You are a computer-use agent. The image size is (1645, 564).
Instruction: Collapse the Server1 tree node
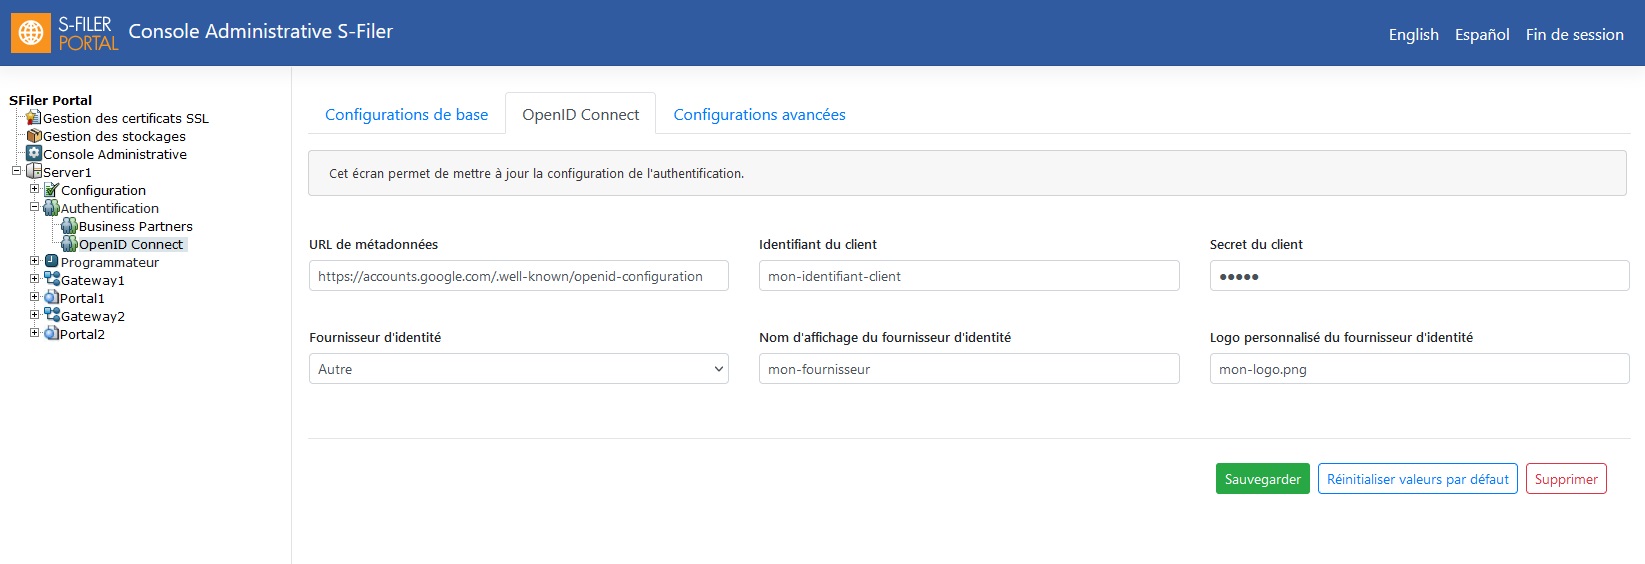16,171
